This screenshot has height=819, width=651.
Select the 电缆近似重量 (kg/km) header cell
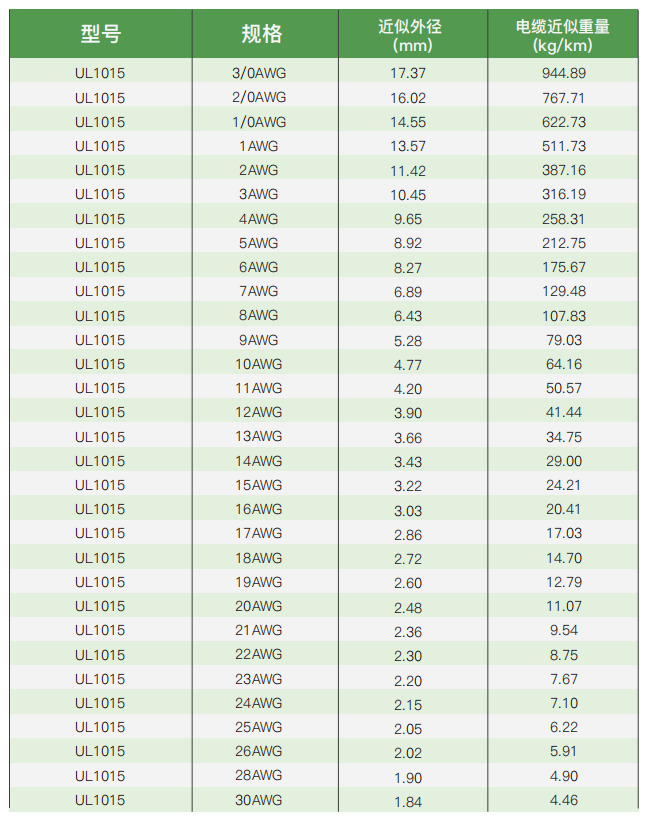(x=562, y=35)
